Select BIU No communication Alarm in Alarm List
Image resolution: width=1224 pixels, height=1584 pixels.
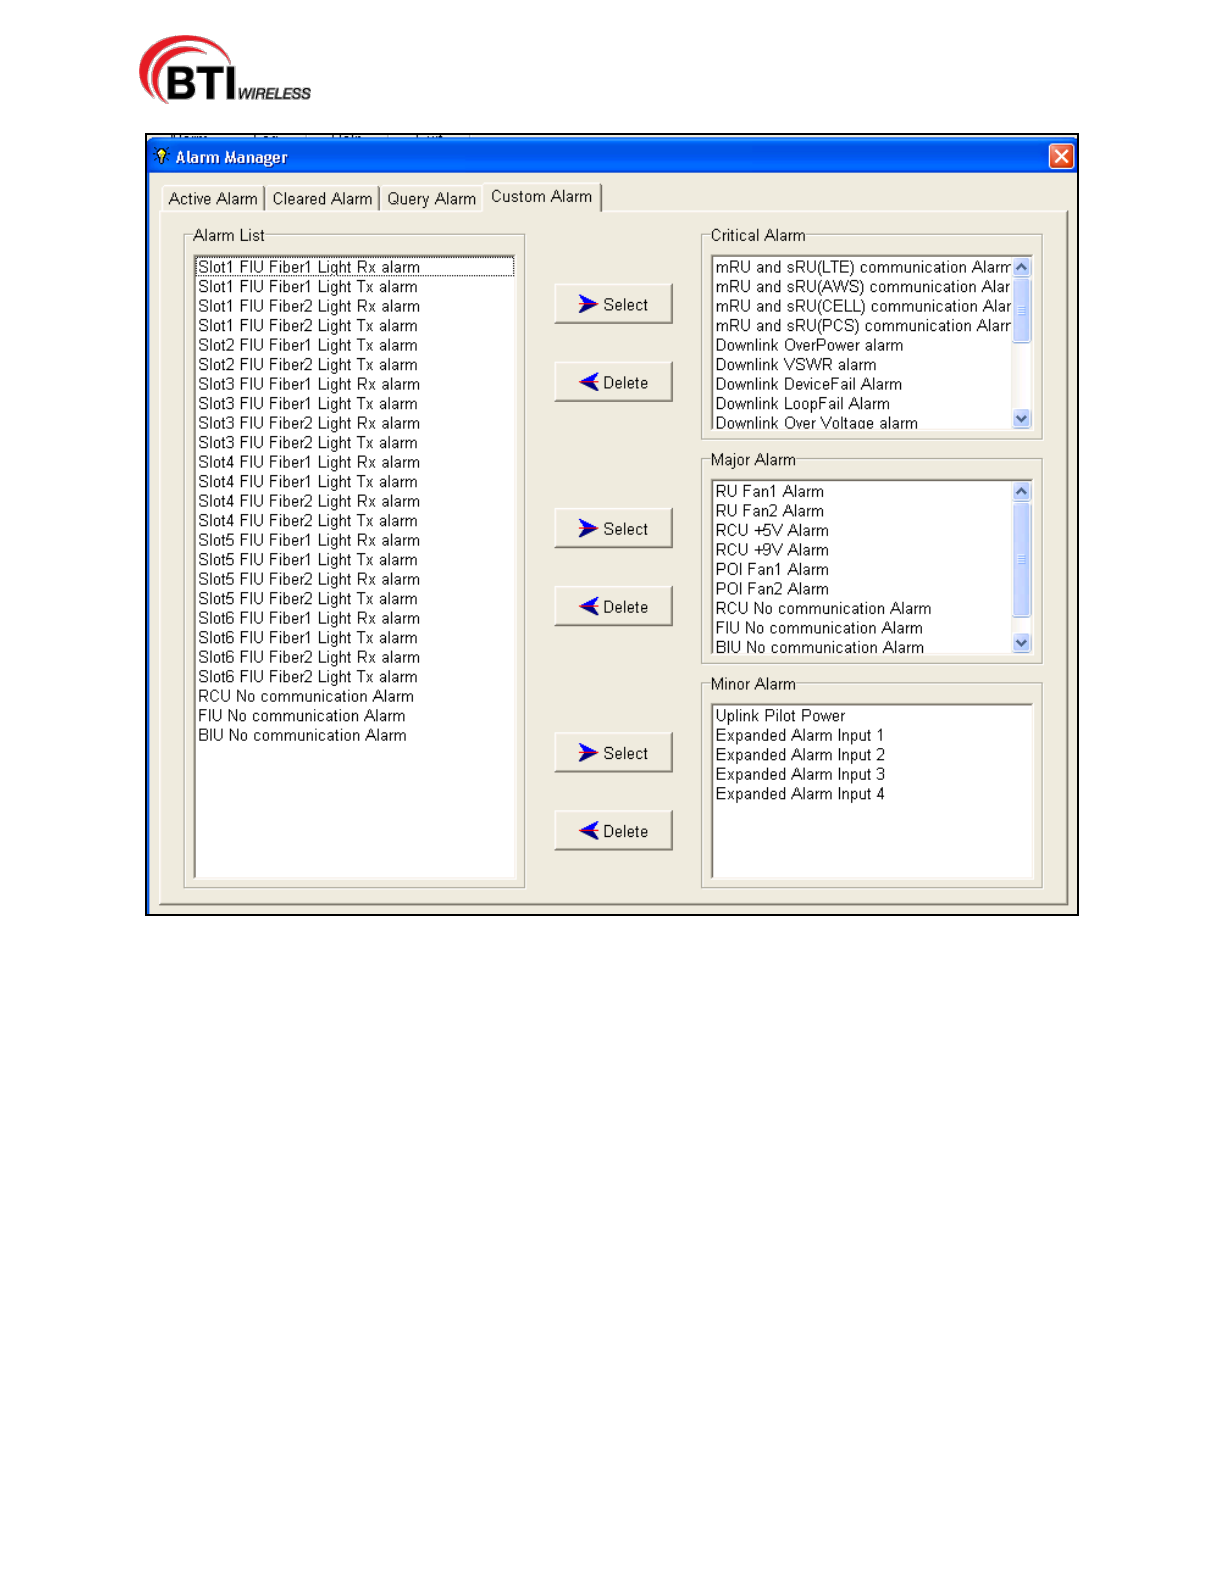pyautogui.click(x=355, y=735)
